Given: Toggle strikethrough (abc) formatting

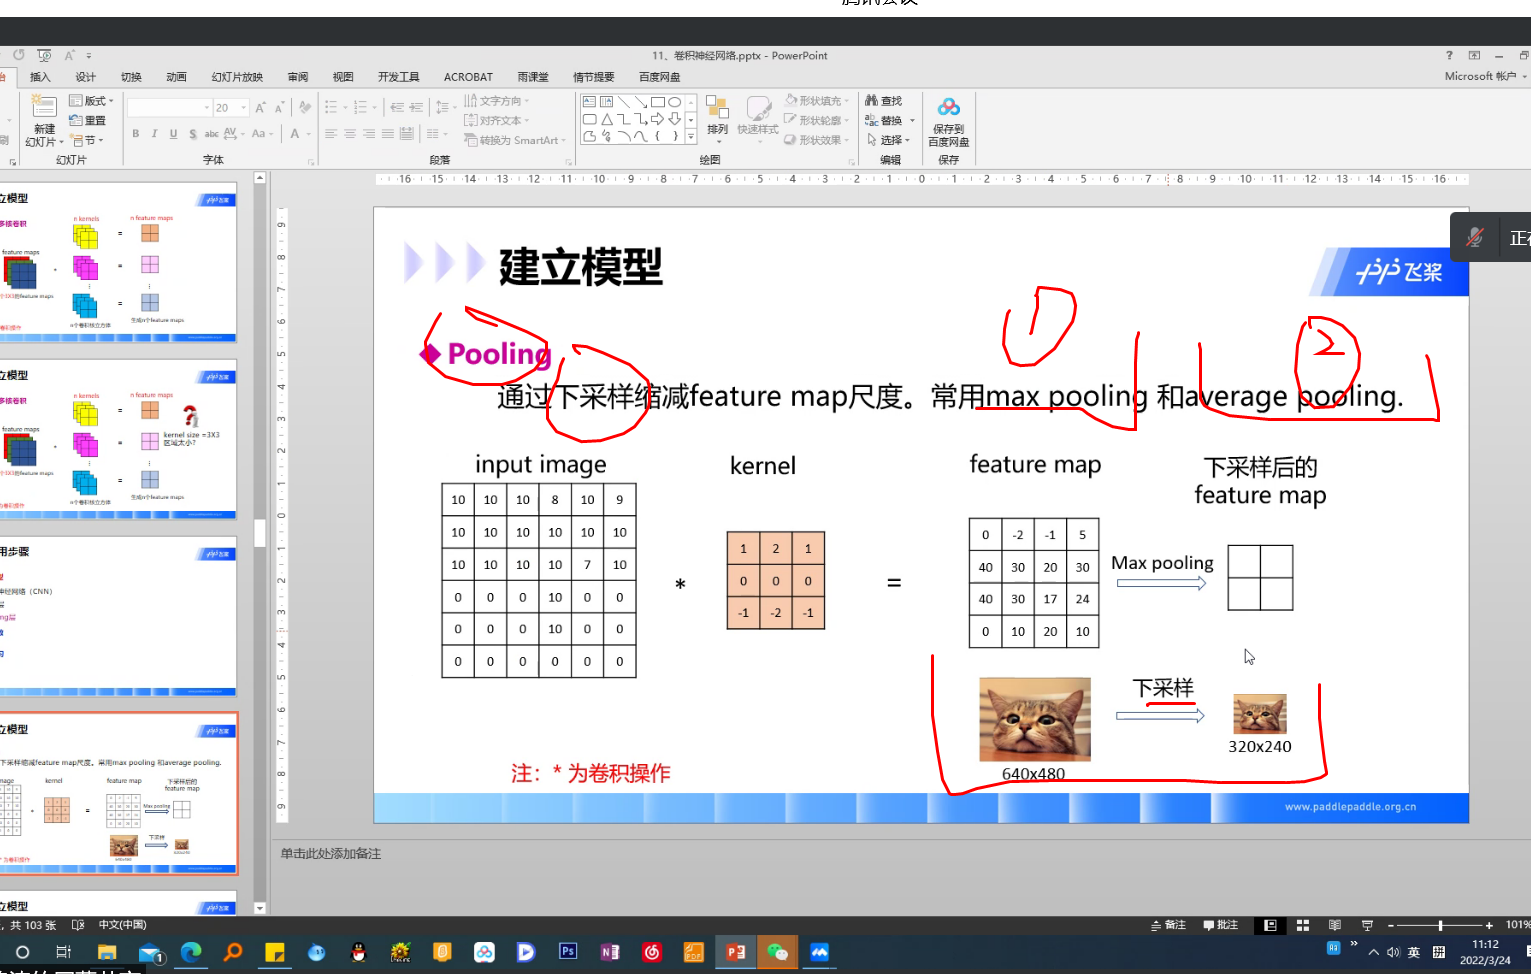Looking at the screenshot, I should click(x=211, y=134).
